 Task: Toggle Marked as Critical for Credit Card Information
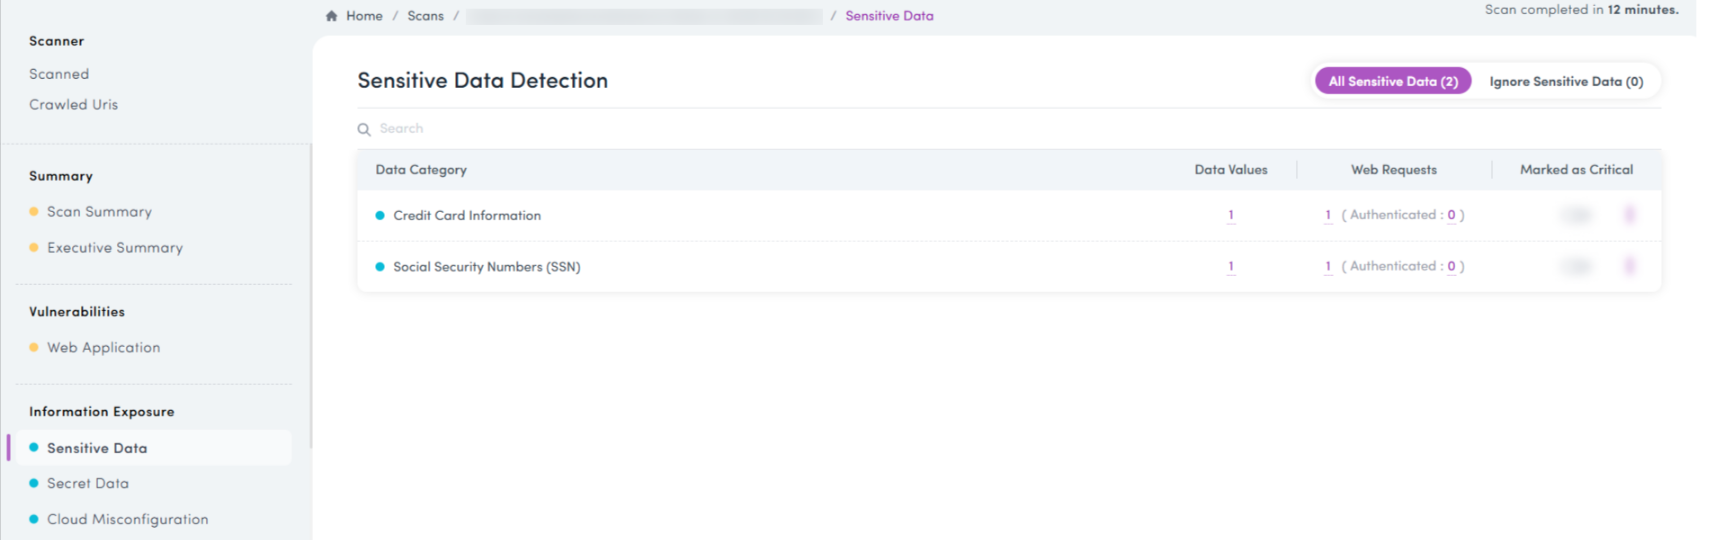(1576, 215)
